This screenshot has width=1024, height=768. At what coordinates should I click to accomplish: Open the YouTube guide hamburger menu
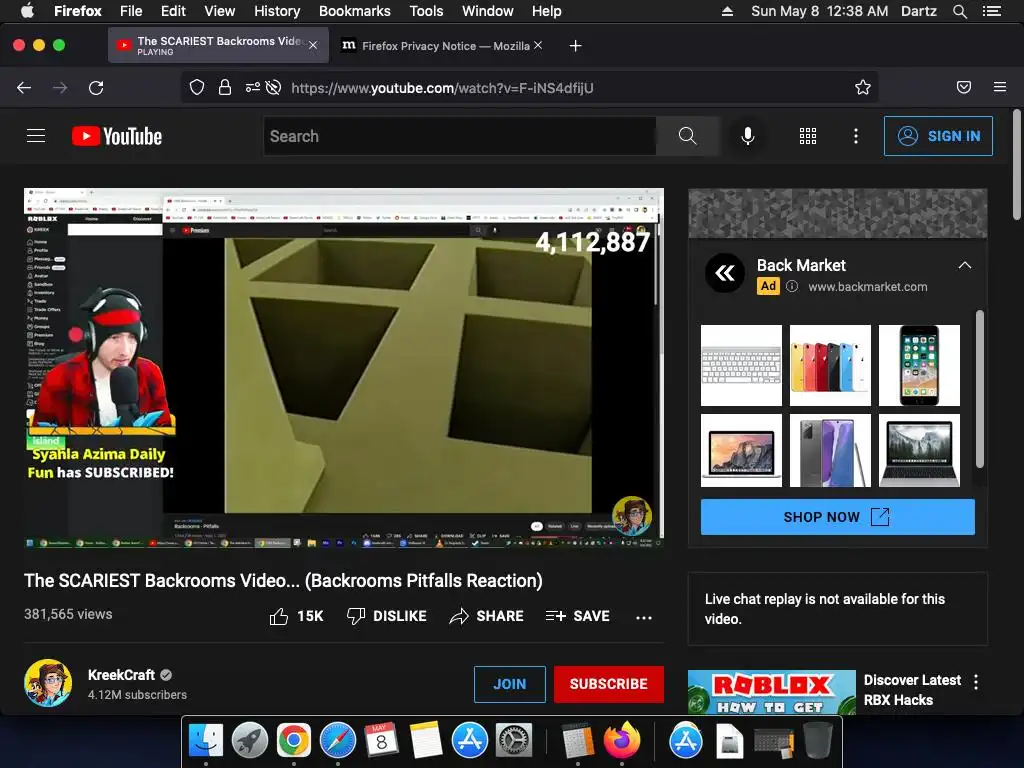[36, 136]
